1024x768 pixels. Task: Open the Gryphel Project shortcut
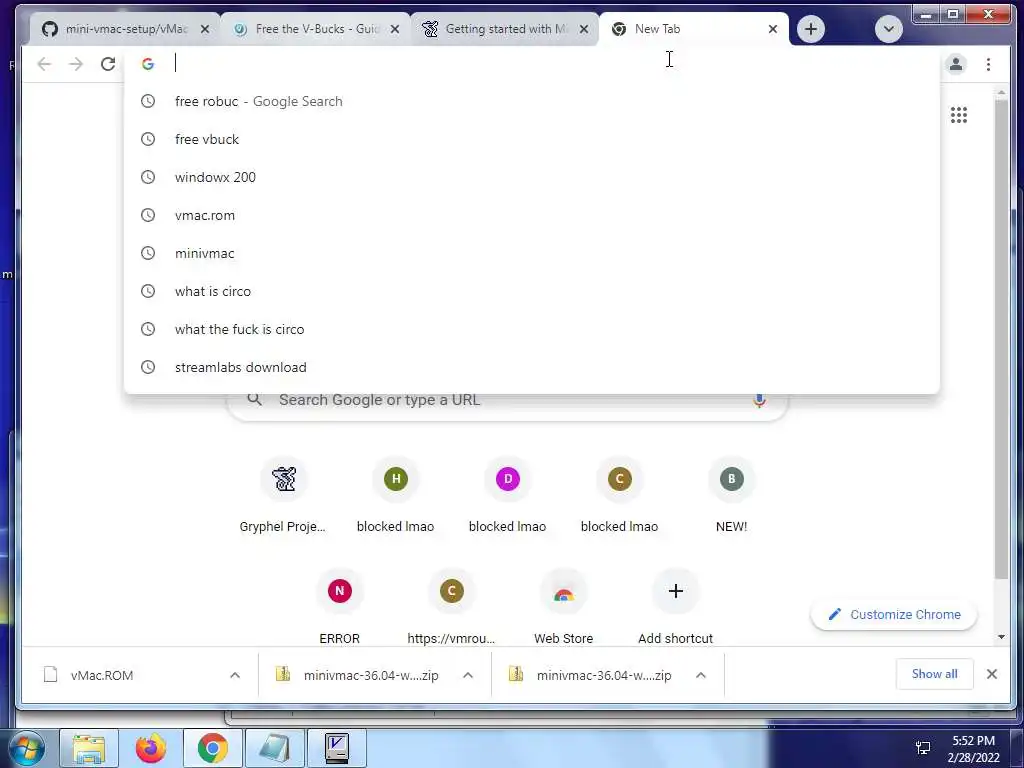(283, 496)
